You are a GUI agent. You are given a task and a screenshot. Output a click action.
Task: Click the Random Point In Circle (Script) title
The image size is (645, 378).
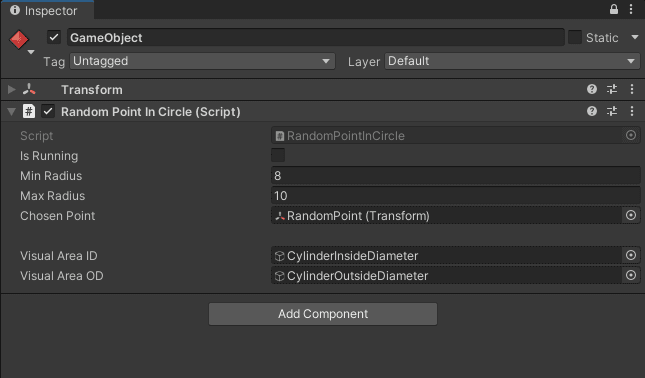[151, 111]
